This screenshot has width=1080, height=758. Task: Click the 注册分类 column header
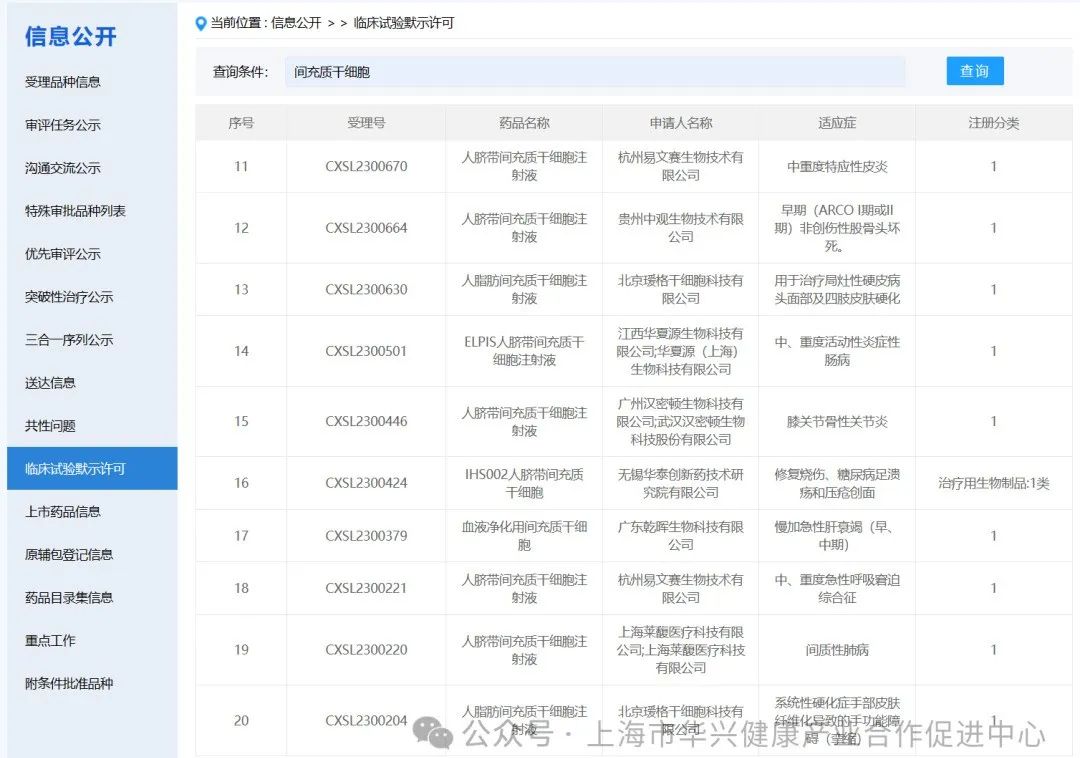993,123
